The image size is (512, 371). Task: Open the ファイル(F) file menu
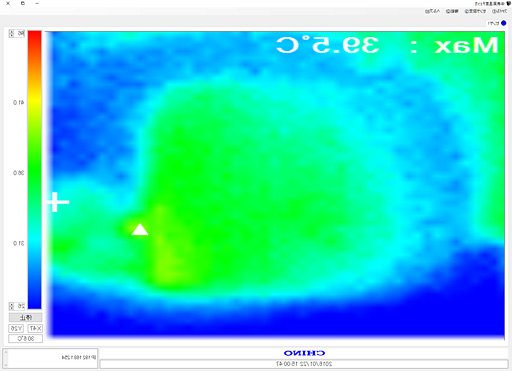pos(499,11)
